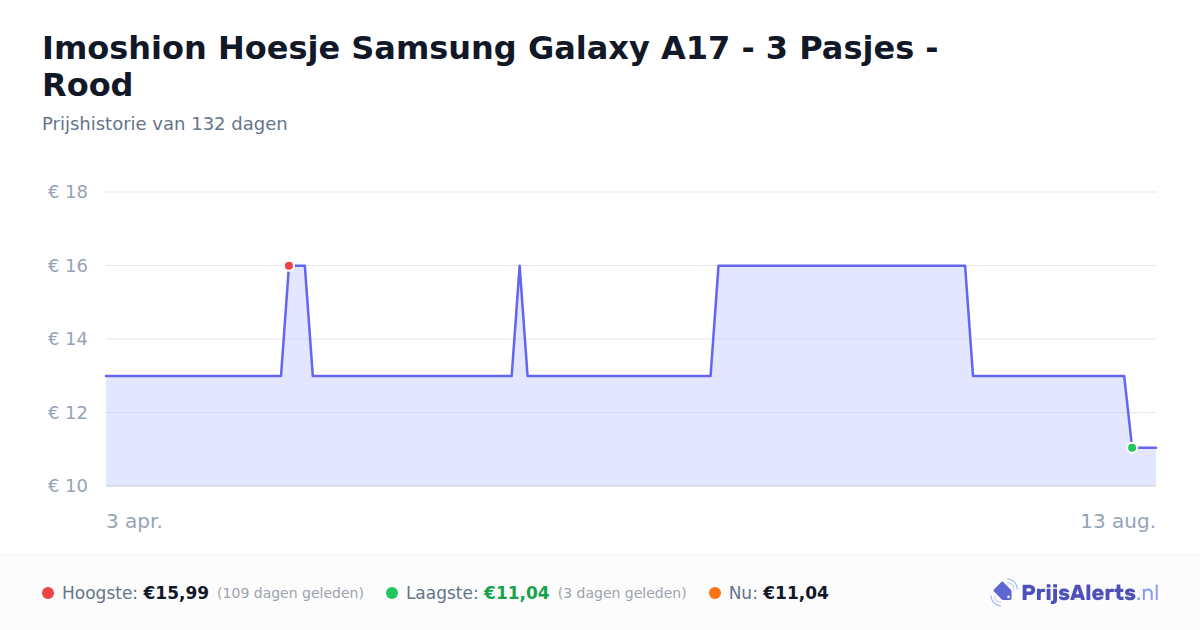The width and height of the screenshot is (1200, 630).
Task: Open the PrijsAlerts.nl brand link
Action: pyautogui.click(x=1075, y=593)
